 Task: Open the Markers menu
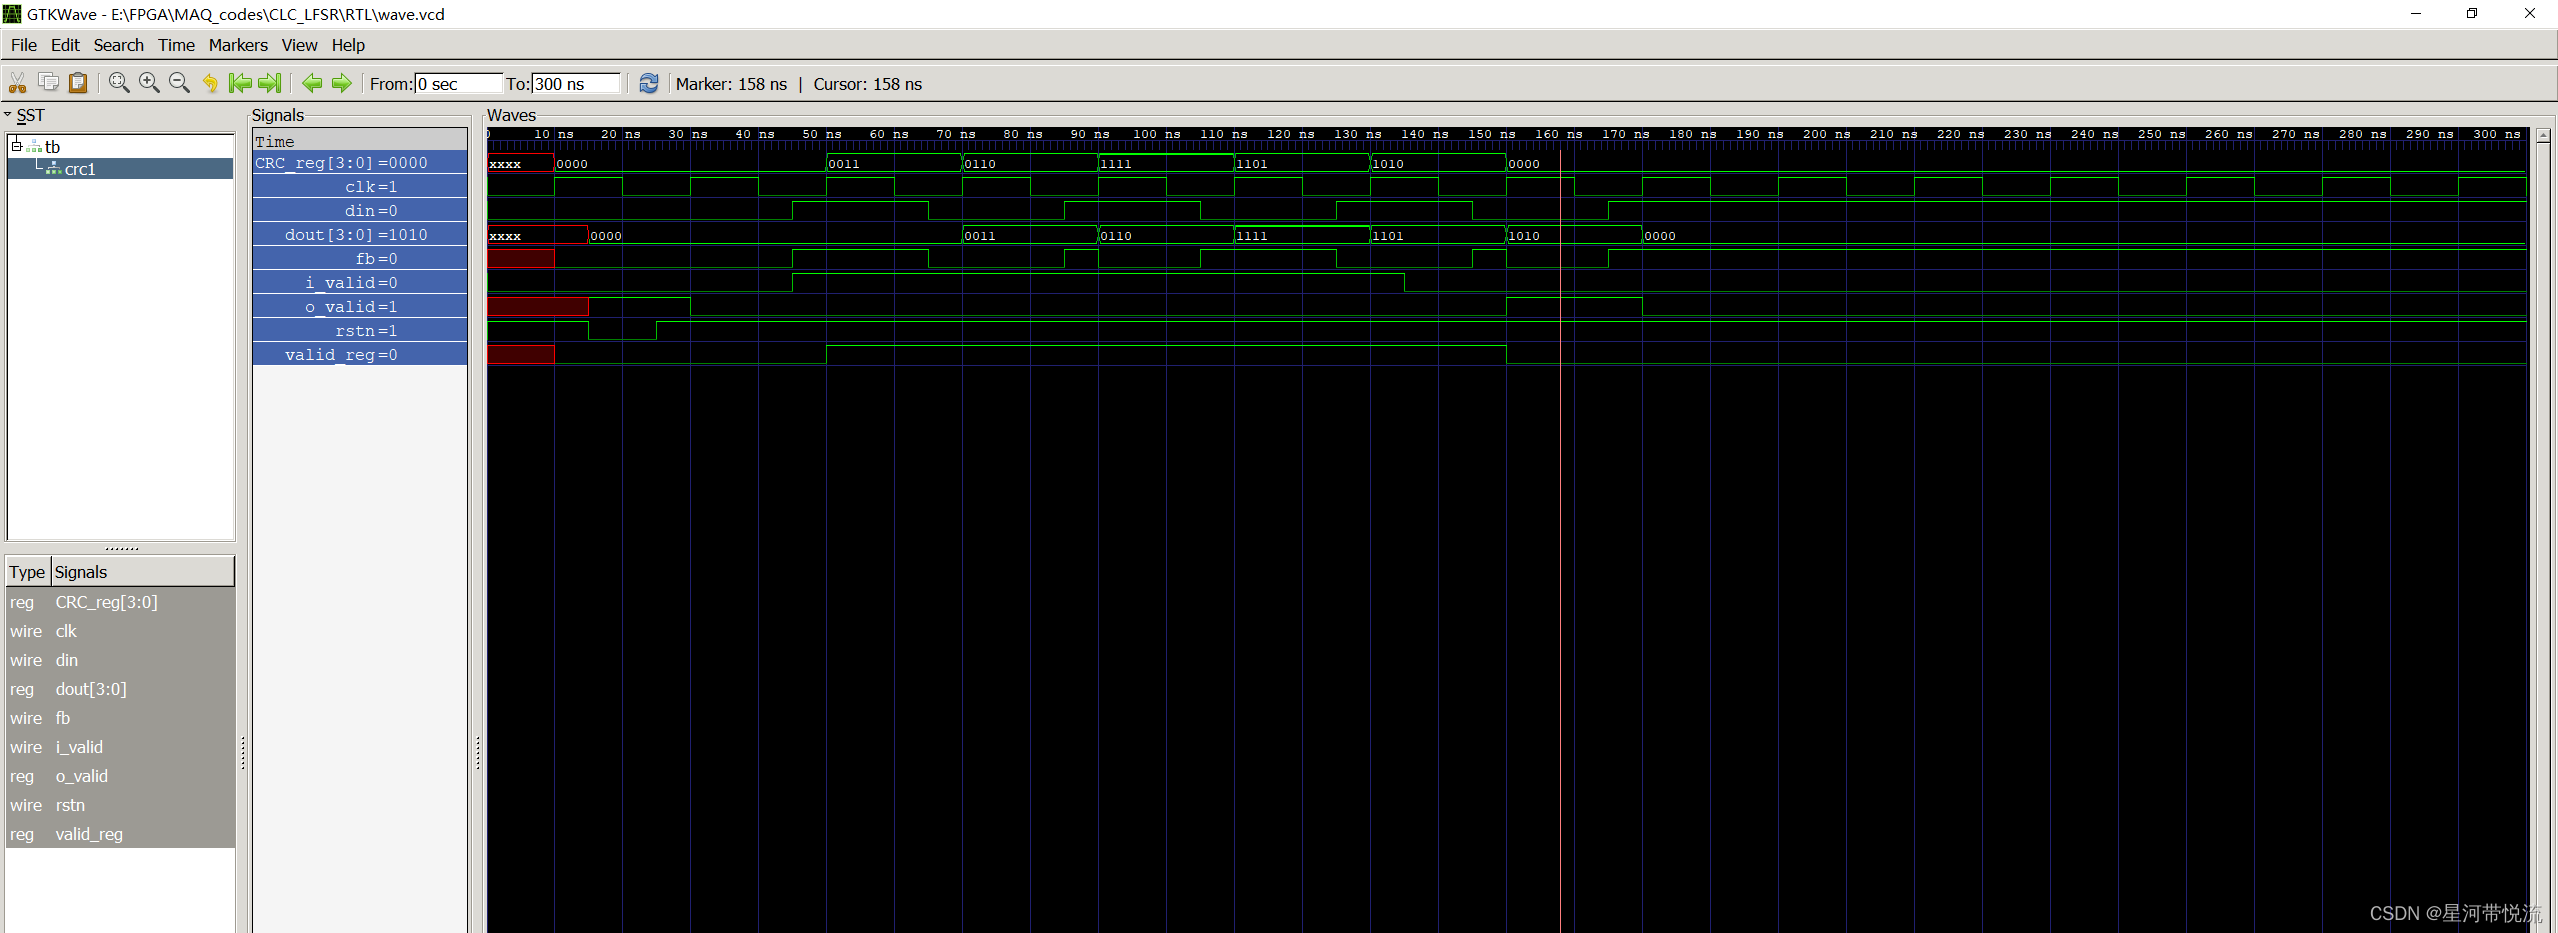(238, 45)
